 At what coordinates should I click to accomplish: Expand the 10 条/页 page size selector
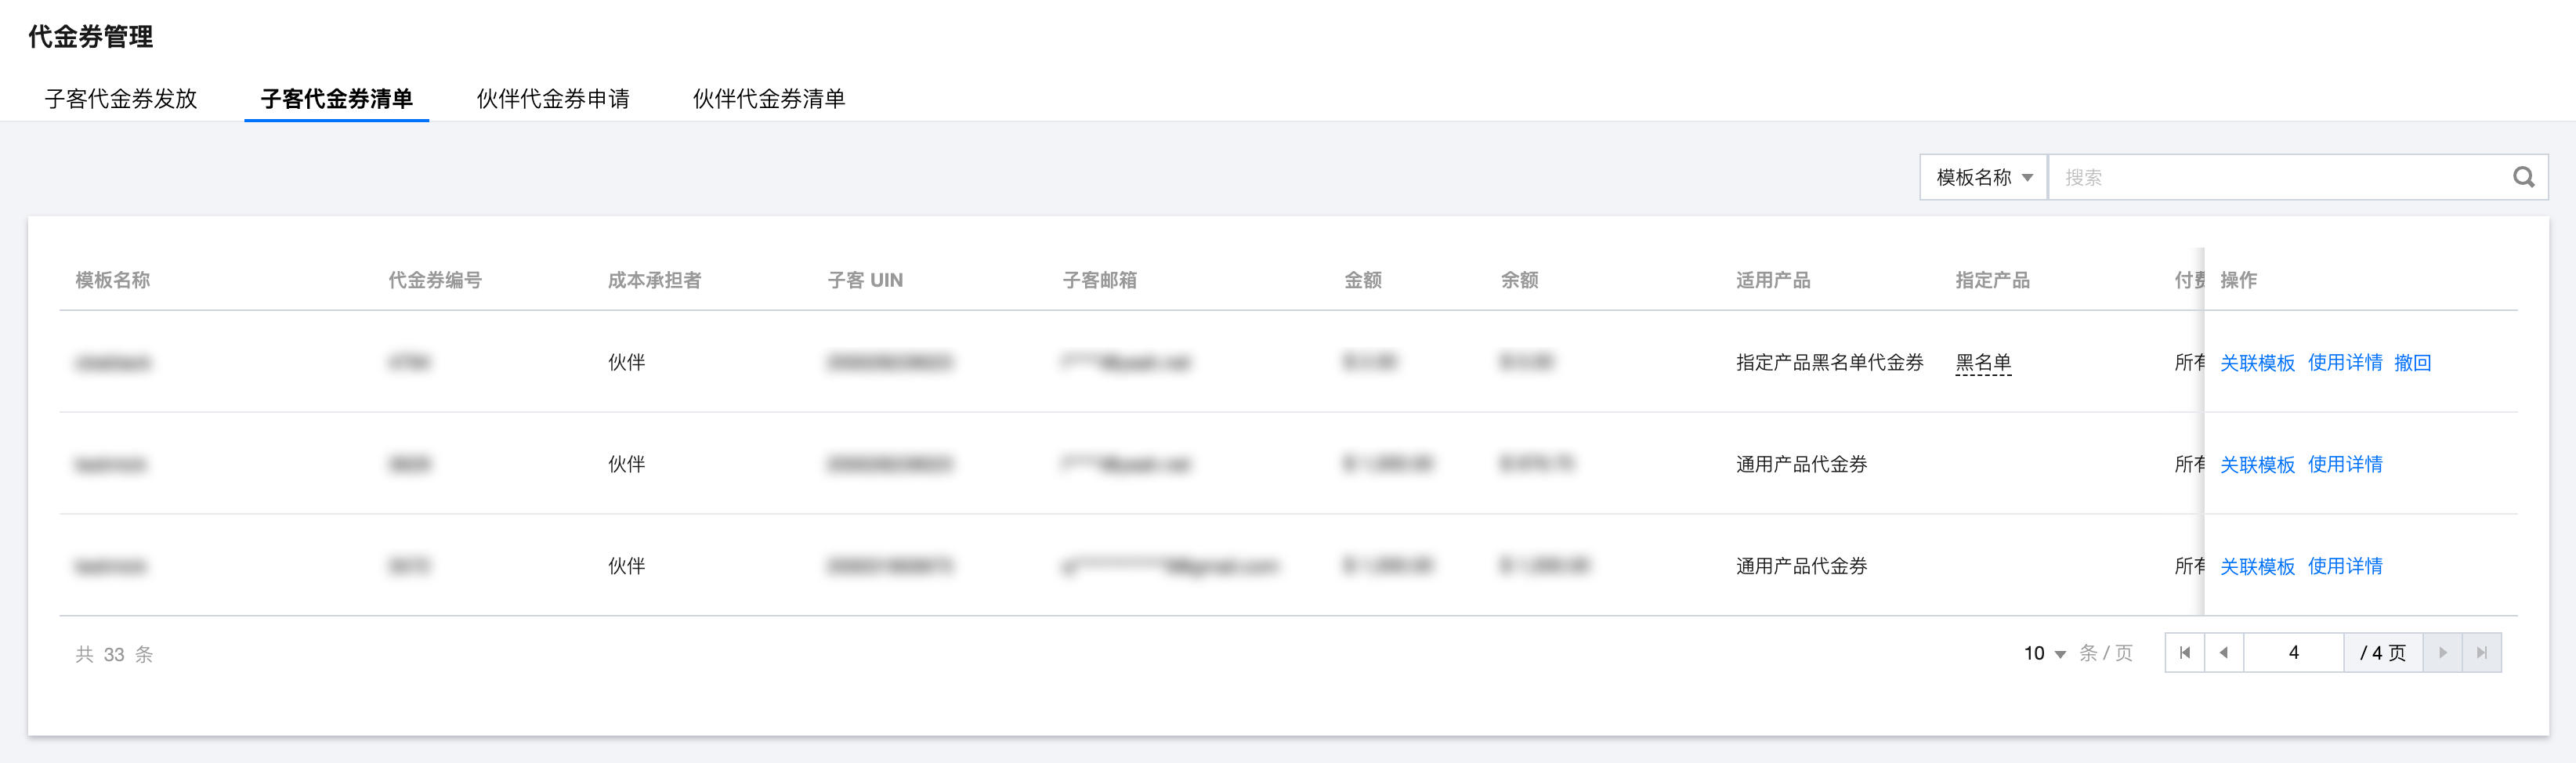pos(2045,653)
